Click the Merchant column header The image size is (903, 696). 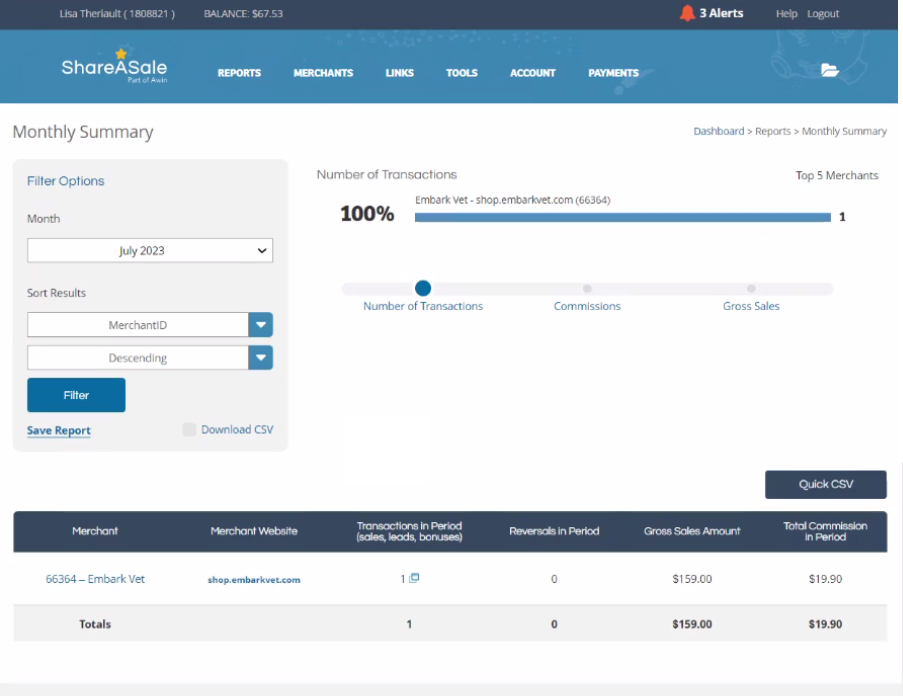(95, 531)
